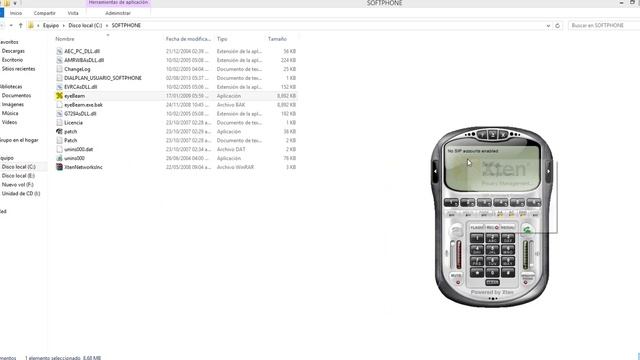640x360 pixels.
Task: Click keypad key 3 DEF on softphone
Action: pos(508,238)
